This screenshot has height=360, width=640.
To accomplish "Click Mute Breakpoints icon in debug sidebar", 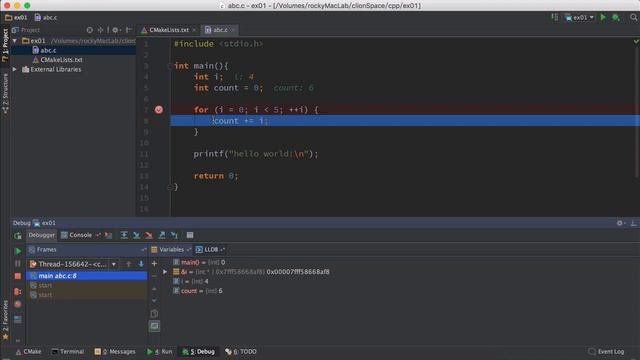I will tap(18, 304).
